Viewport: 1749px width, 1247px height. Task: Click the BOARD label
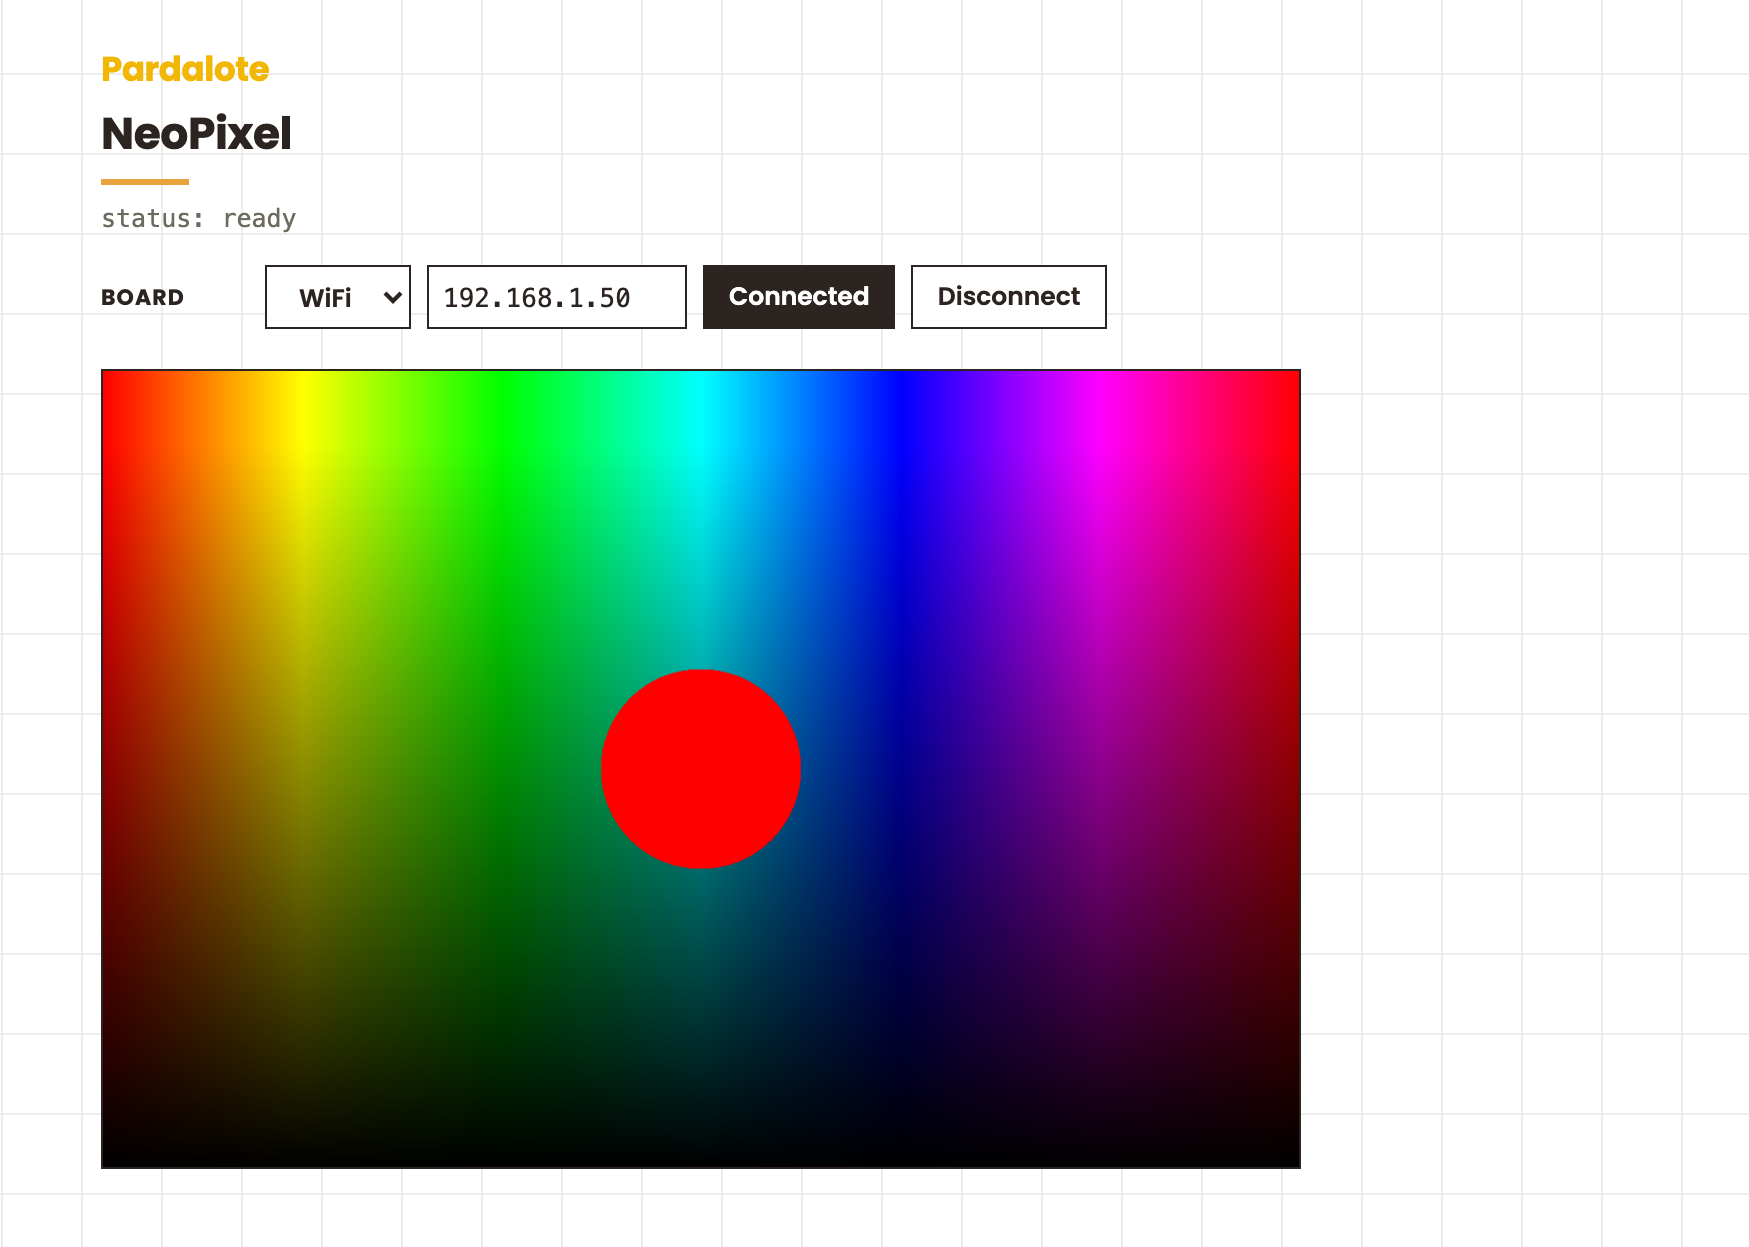click(x=143, y=297)
